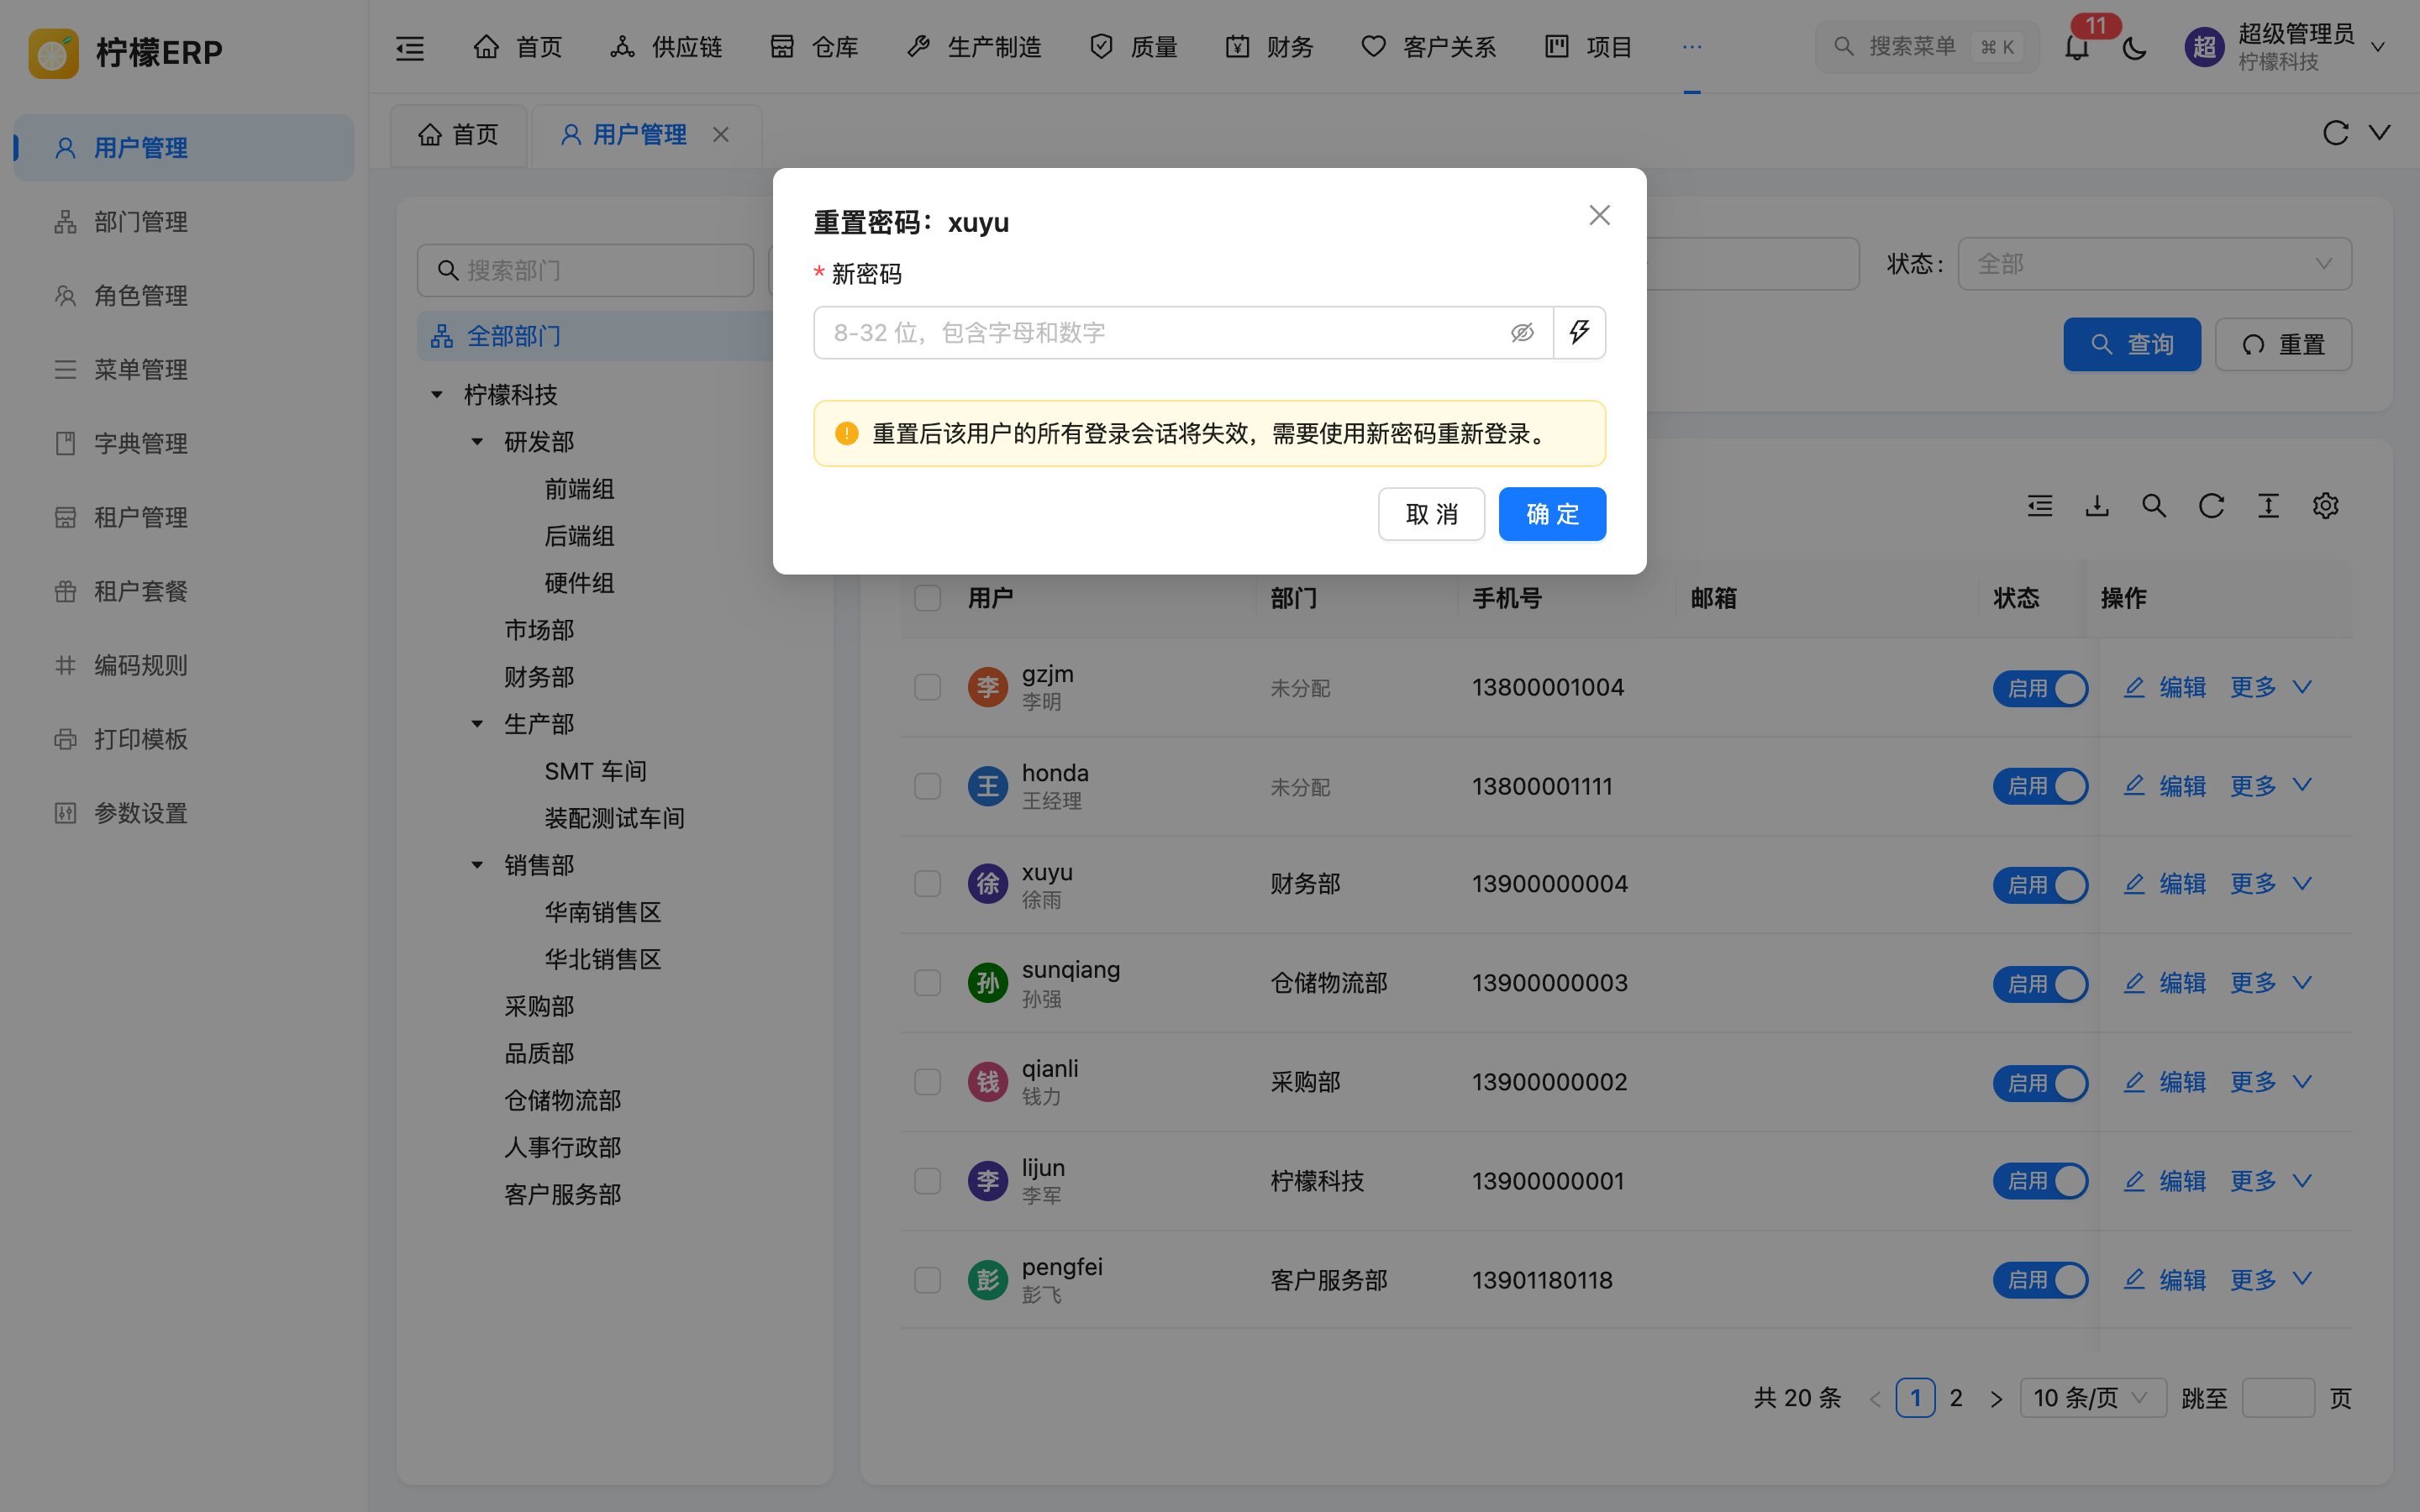Click the lightning generate-password icon

1579,332
